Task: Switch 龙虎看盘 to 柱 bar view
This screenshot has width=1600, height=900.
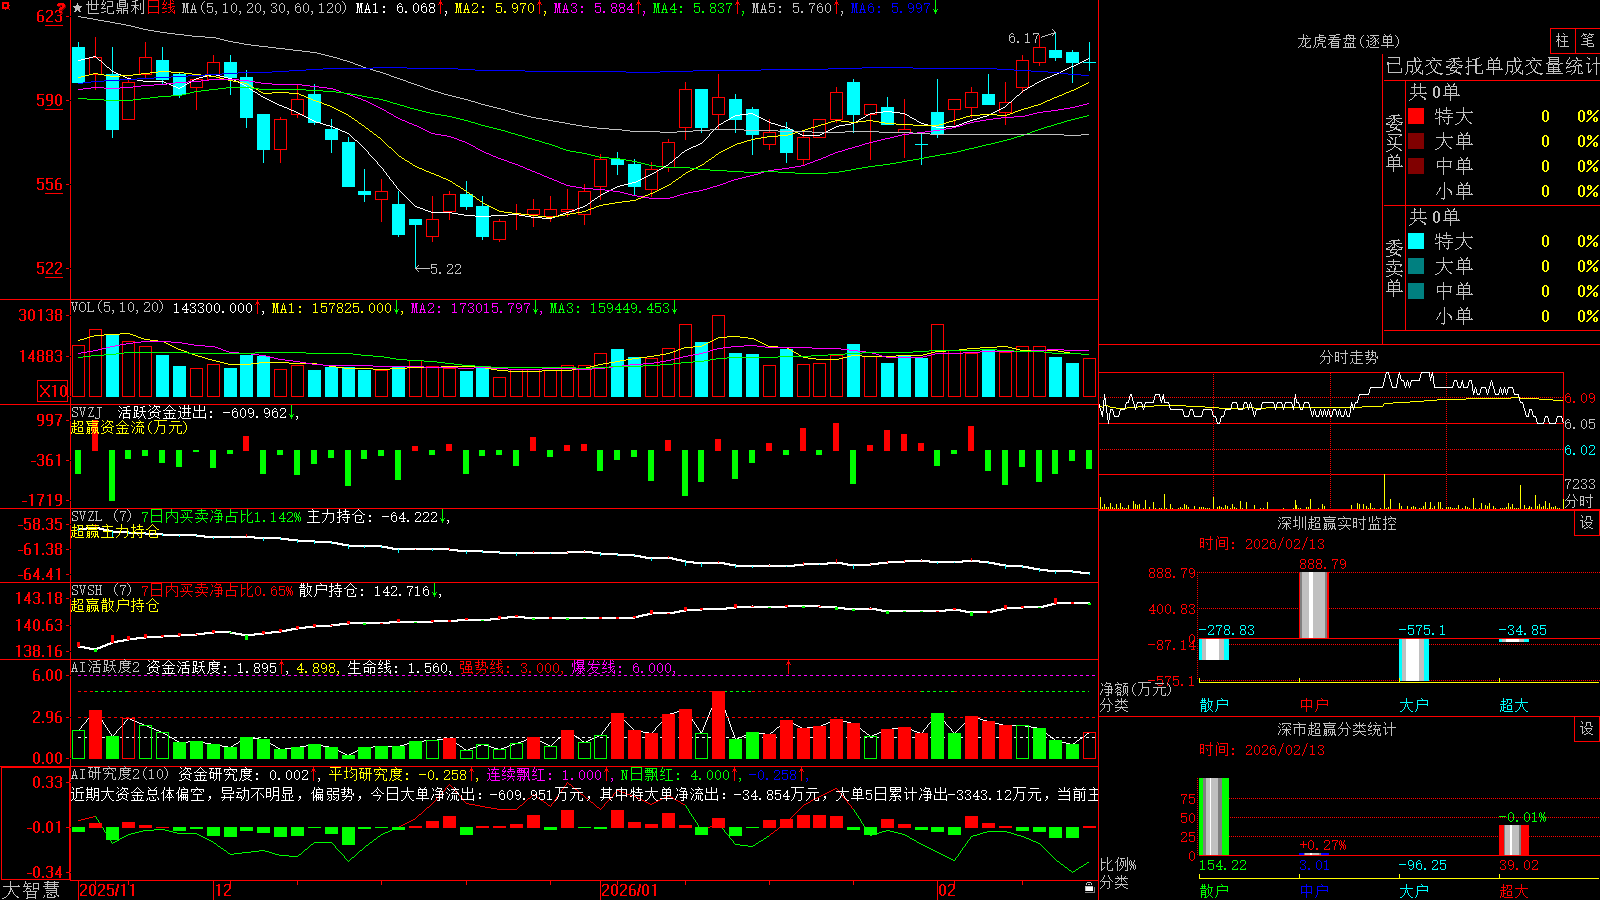Action: [x=1562, y=40]
